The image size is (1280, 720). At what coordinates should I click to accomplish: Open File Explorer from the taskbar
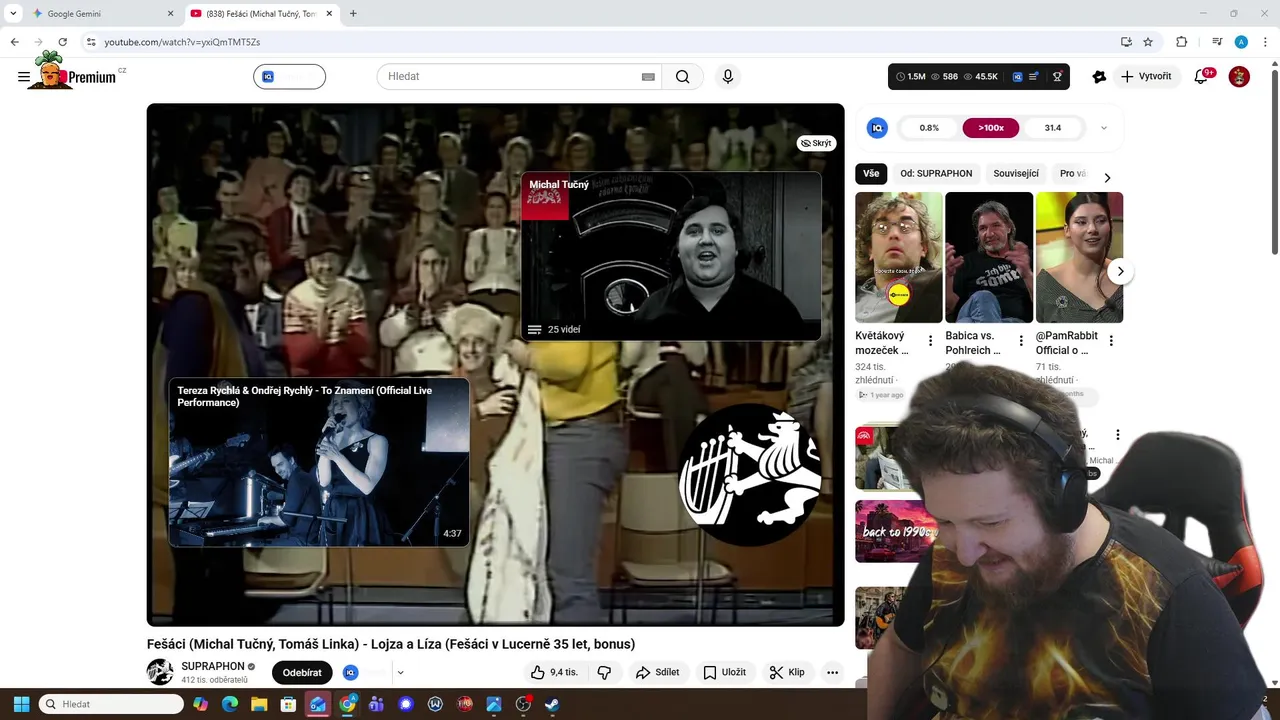[x=259, y=704]
